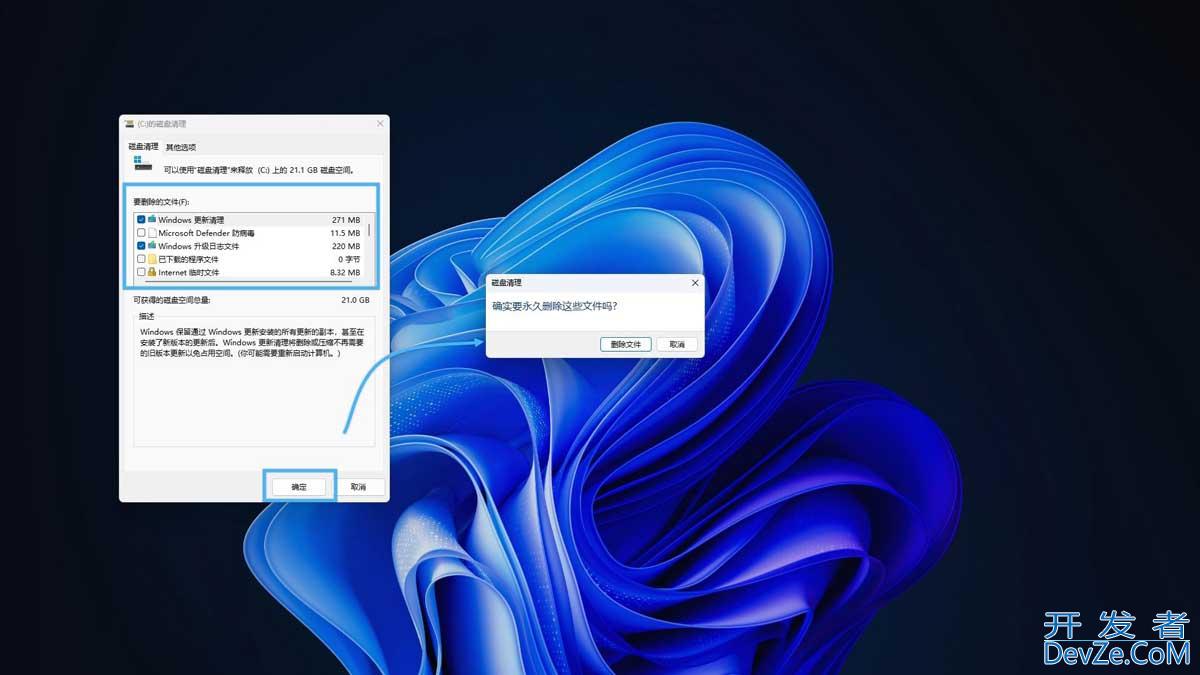Select the Internet 临时文件 row text
Screen dimensions: 1200x675
coord(188,272)
